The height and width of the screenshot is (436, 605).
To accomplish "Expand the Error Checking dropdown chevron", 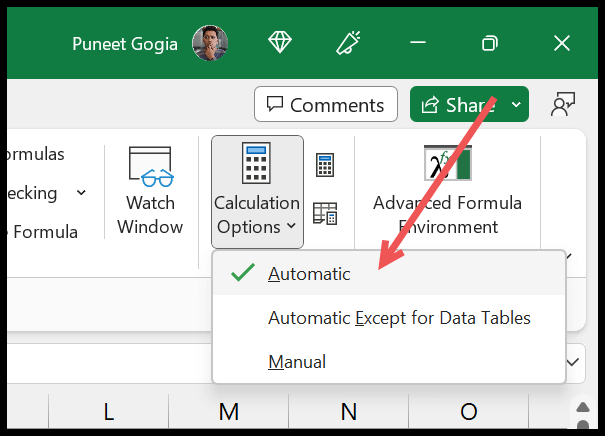I will [x=81, y=192].
